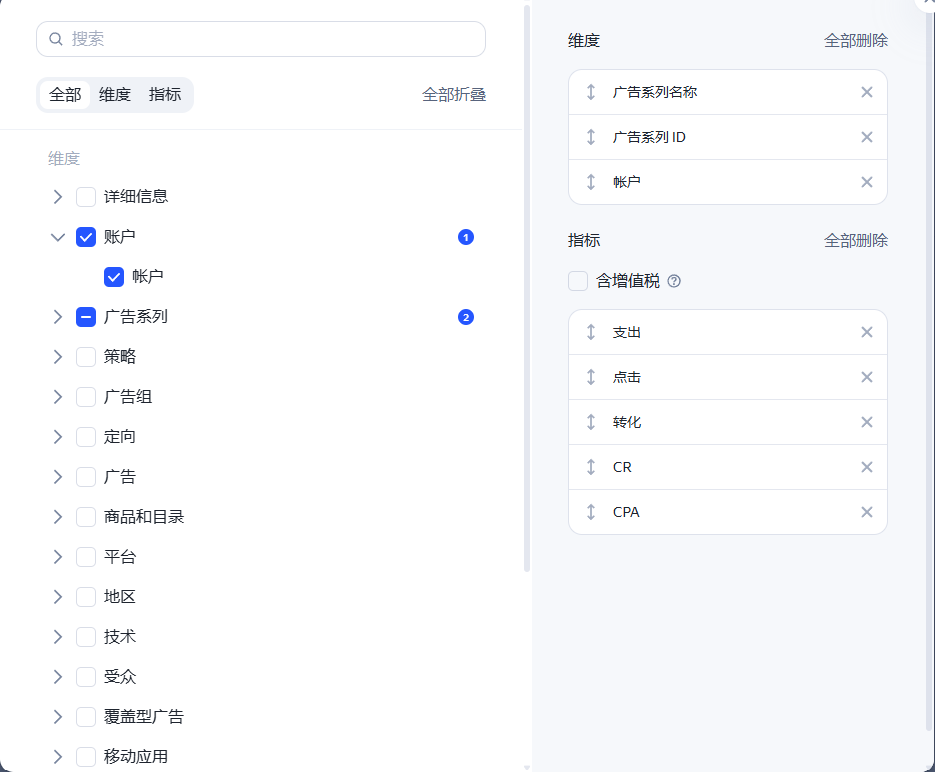Check the 地区 checkbox

(x=86, y=597)
